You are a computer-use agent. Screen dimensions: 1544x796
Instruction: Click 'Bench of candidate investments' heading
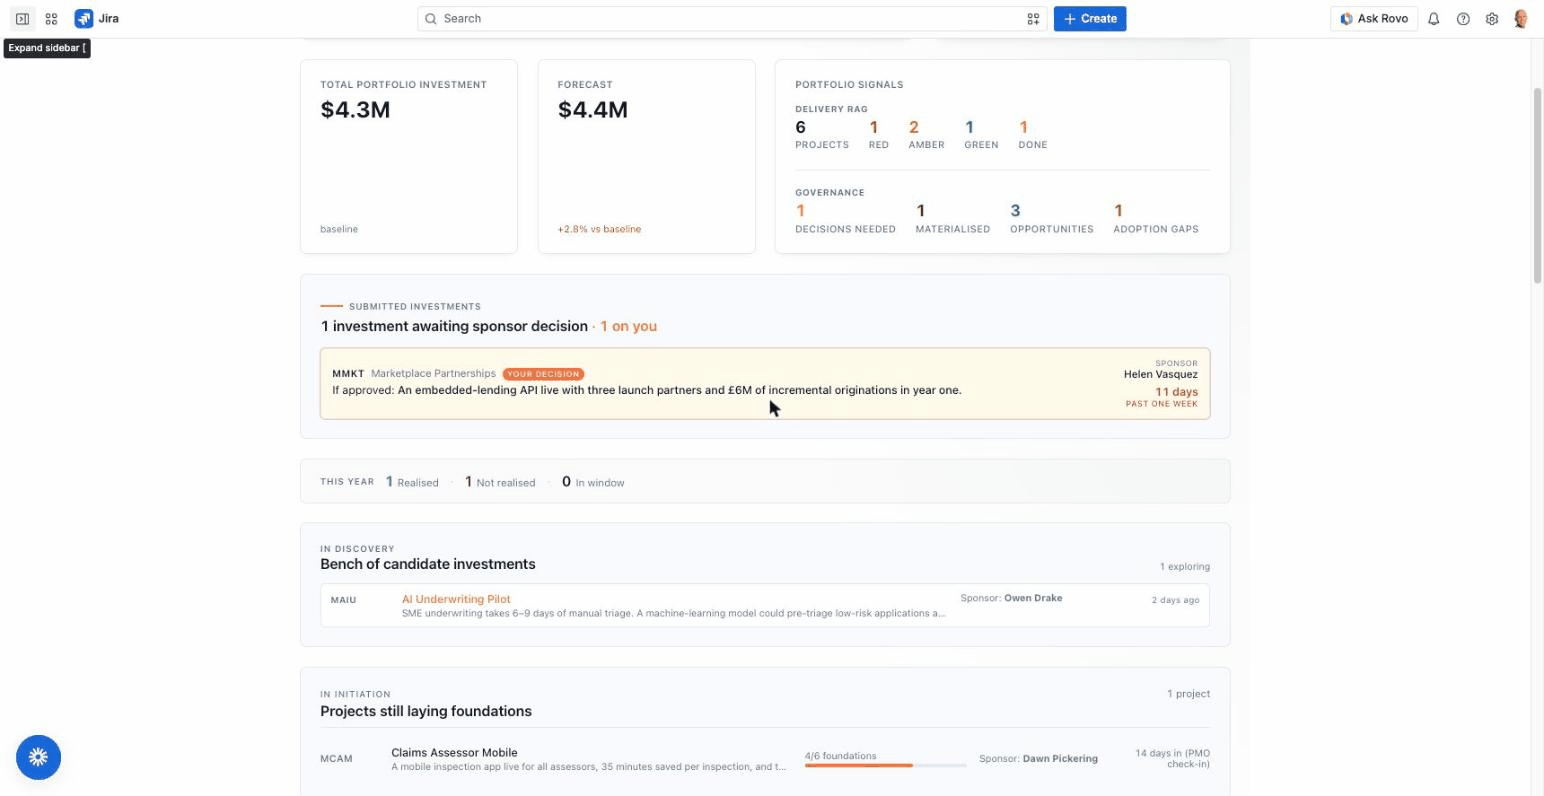pyautogui.click(x=427, y=564)
